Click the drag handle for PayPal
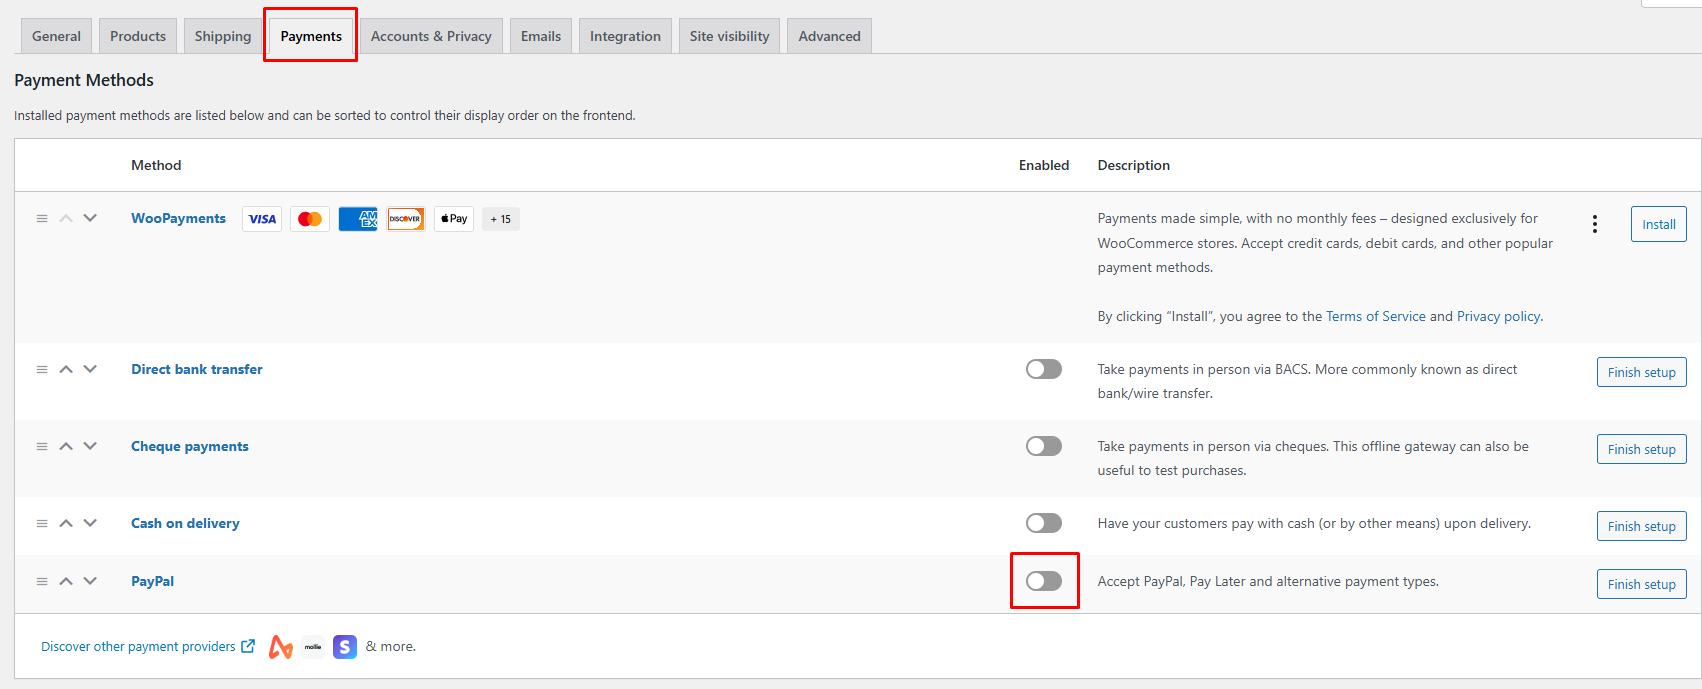 42,581
